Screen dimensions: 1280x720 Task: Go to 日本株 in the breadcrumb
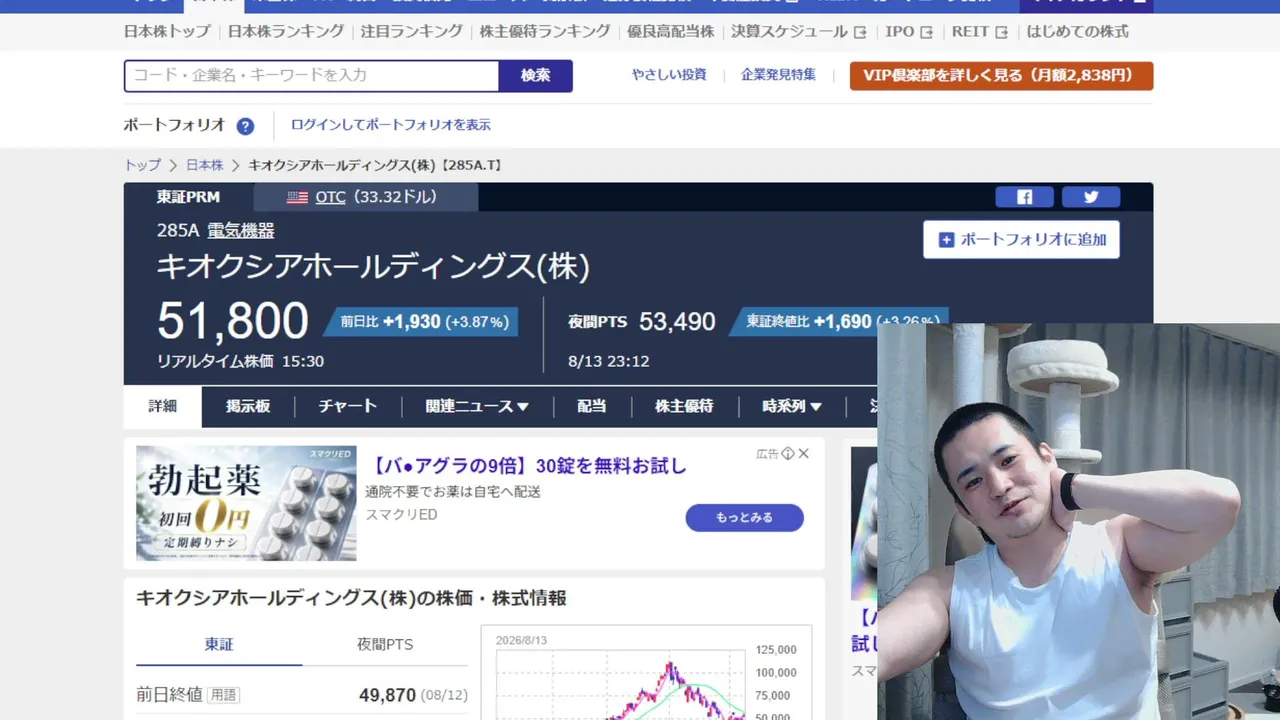pos(205,165)
